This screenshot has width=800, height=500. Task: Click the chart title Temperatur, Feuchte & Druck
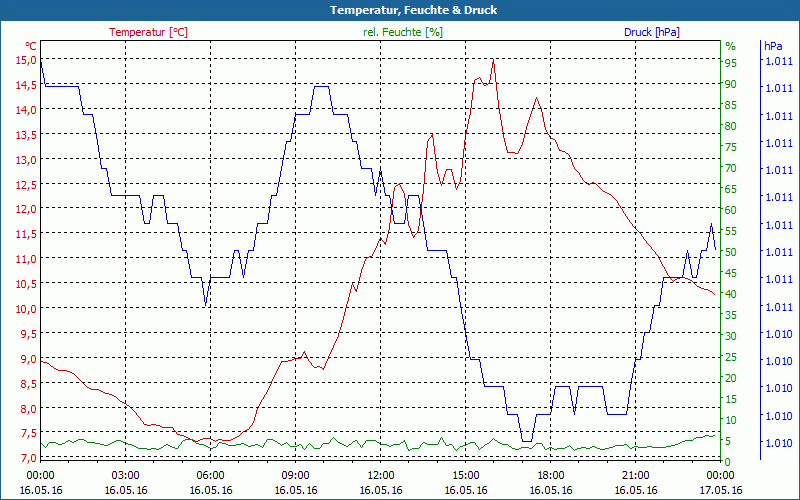coord(400,10)
